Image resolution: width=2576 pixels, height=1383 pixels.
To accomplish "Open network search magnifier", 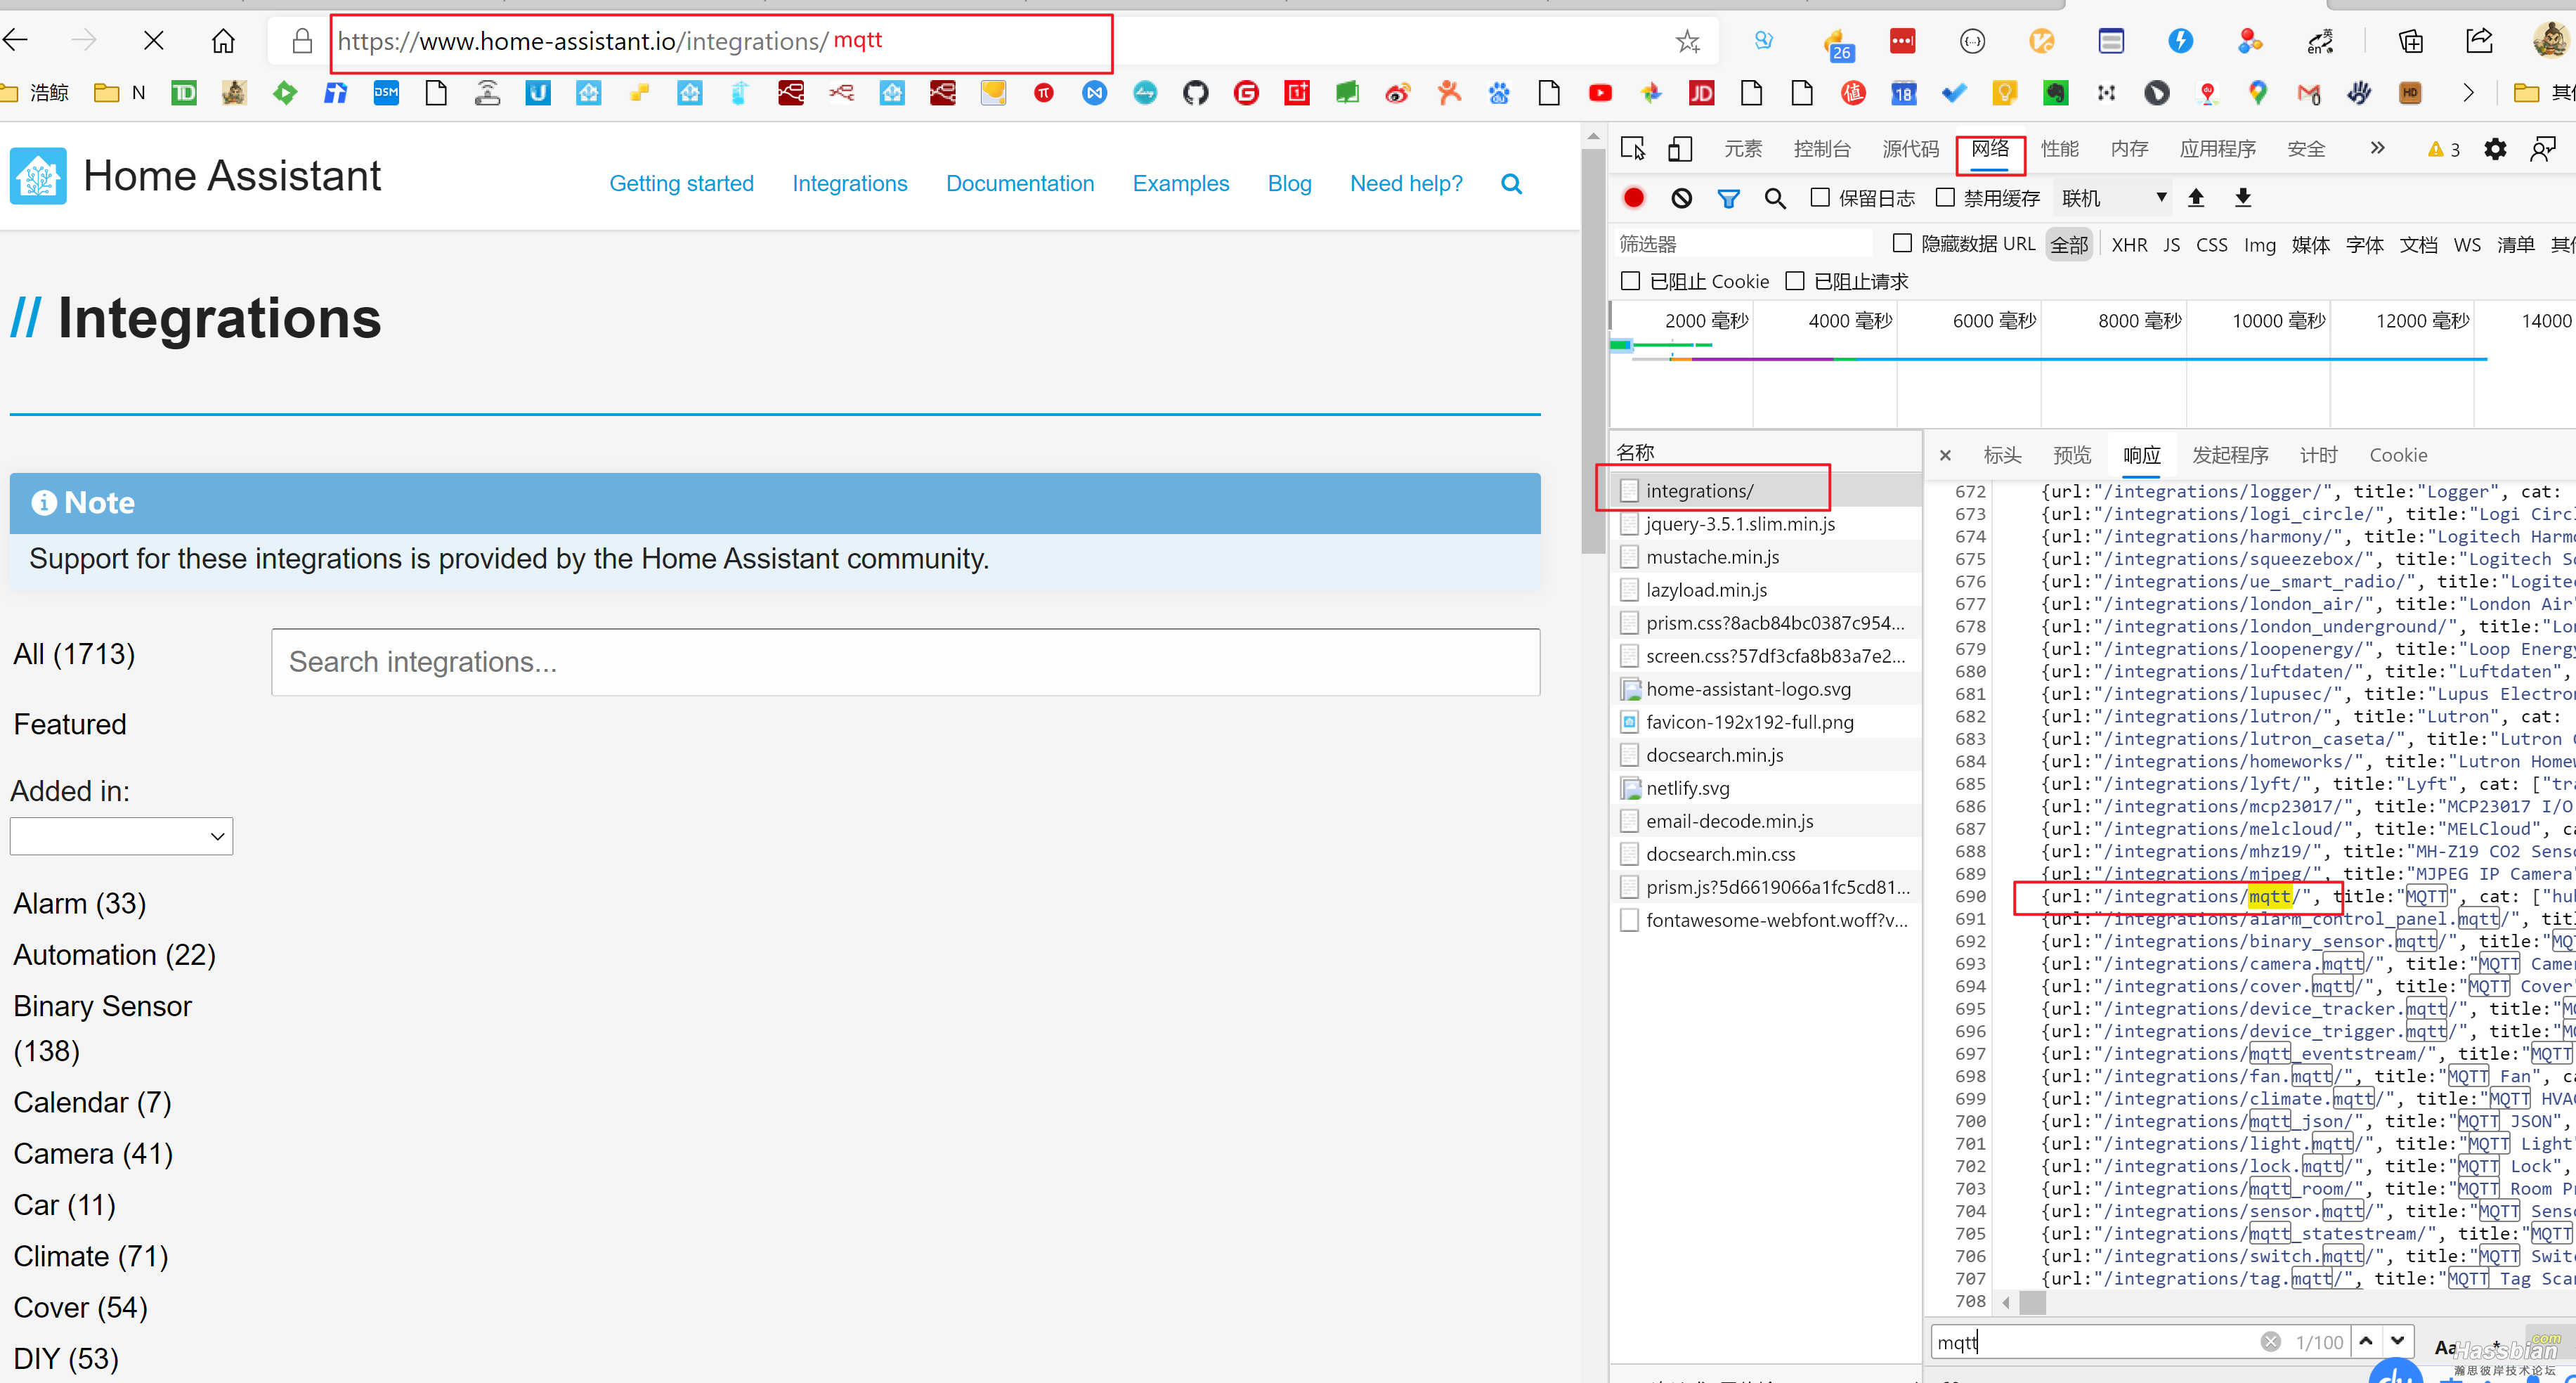I will 1775,198.
